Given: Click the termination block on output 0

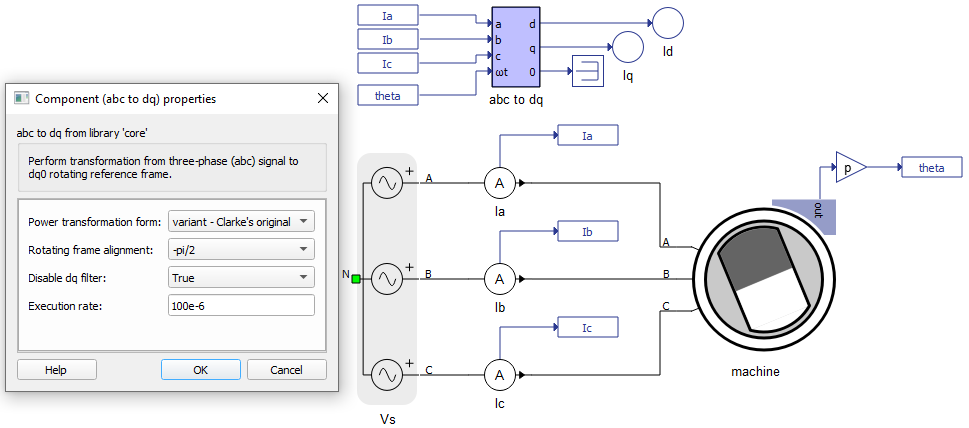Looking at the screenshot, I should click(588, 72).
